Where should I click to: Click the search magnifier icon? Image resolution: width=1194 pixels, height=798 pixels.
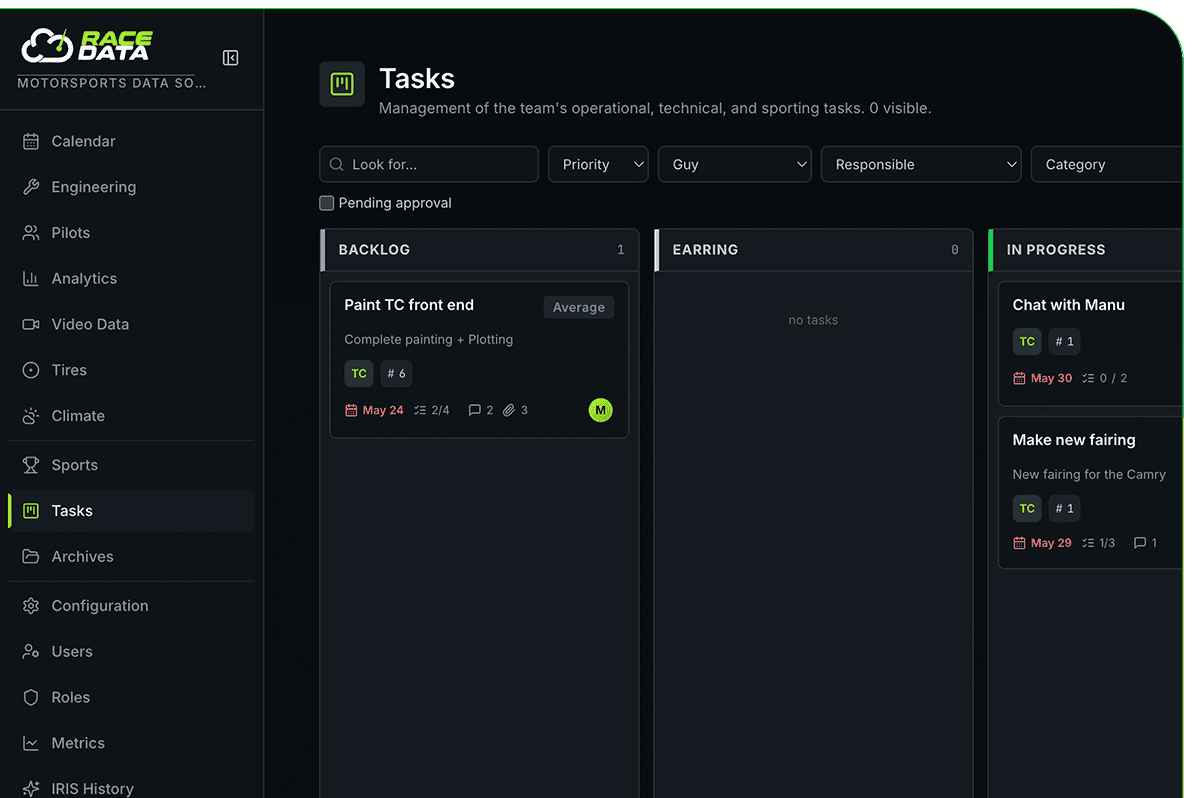(336, 164)
